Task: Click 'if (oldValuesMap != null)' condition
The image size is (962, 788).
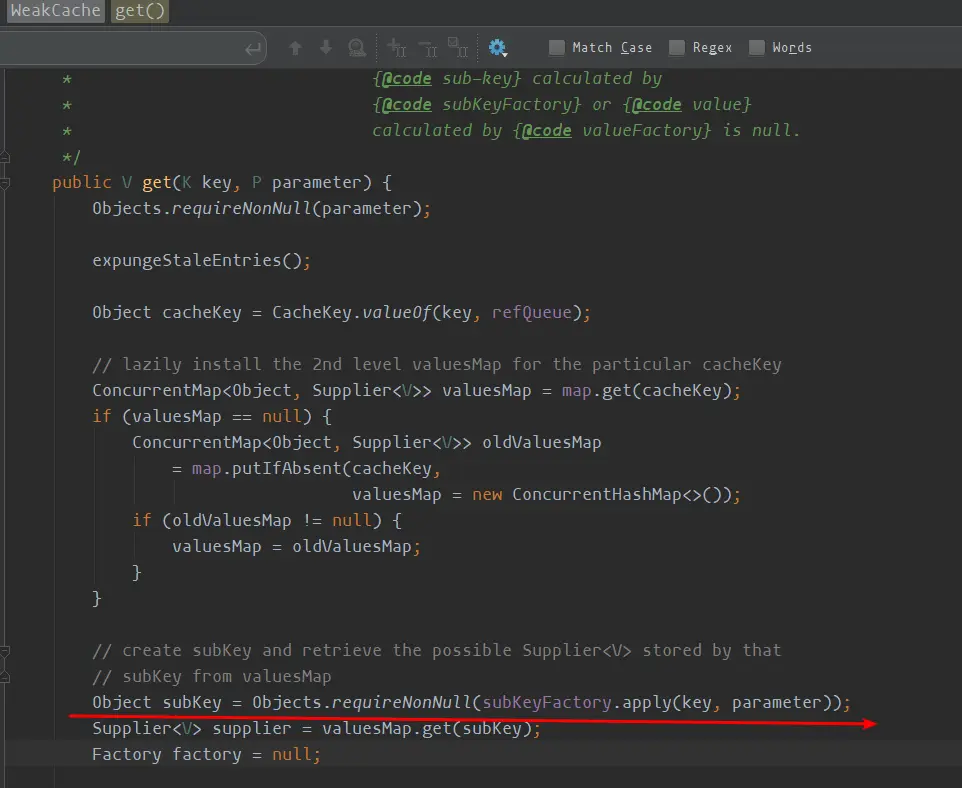Action: [x=267, y=520]
